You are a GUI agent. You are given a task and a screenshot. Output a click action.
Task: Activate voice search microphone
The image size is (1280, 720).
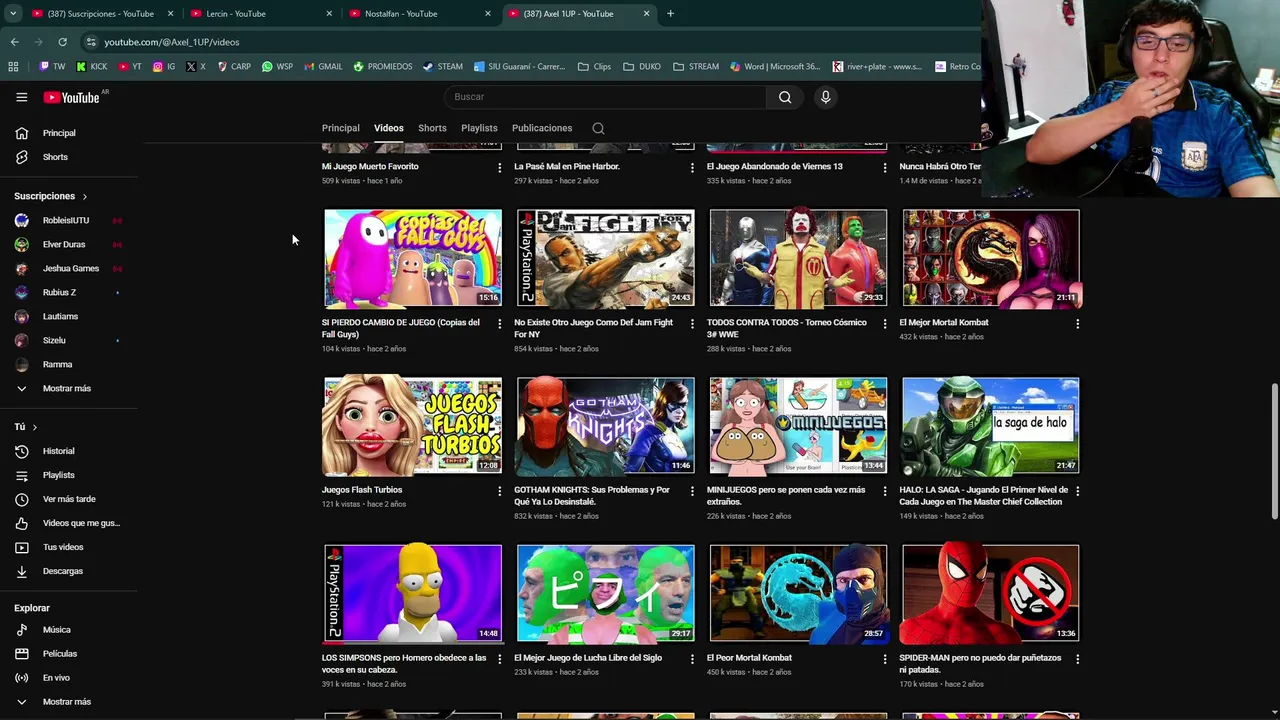pyautogui.click(x=825, y=97)
